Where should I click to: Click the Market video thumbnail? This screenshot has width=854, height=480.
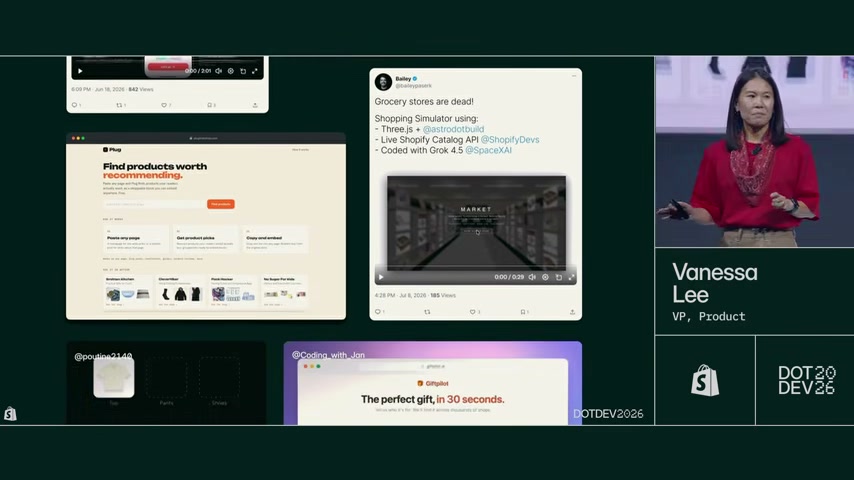476,222
